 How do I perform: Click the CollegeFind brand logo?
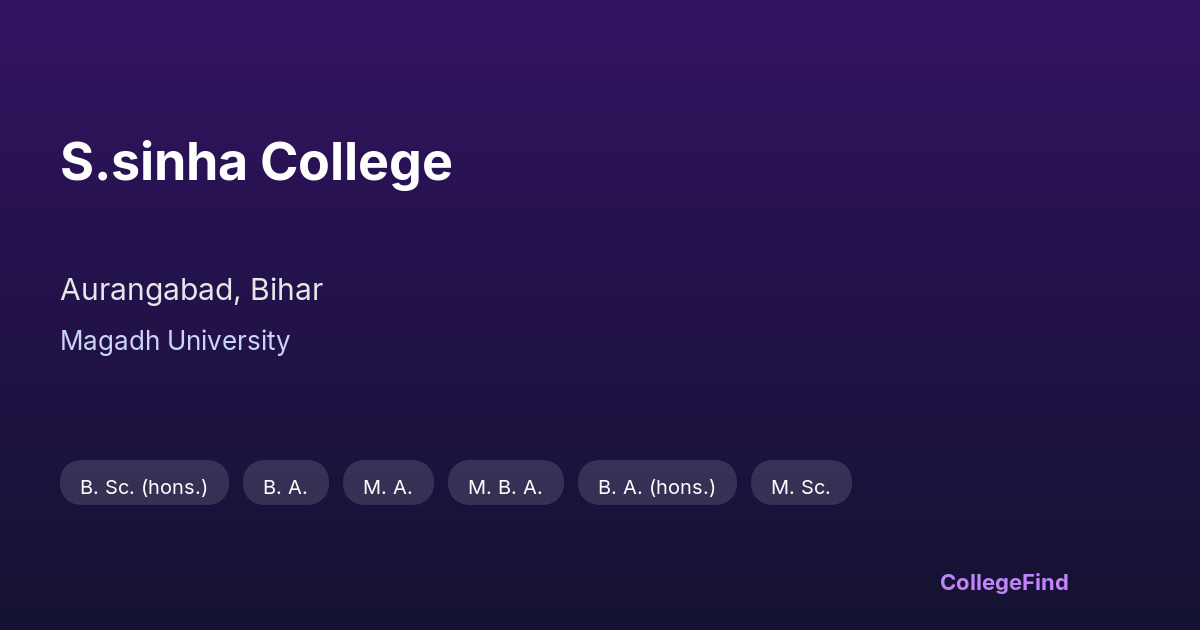tap(1003, 582)
